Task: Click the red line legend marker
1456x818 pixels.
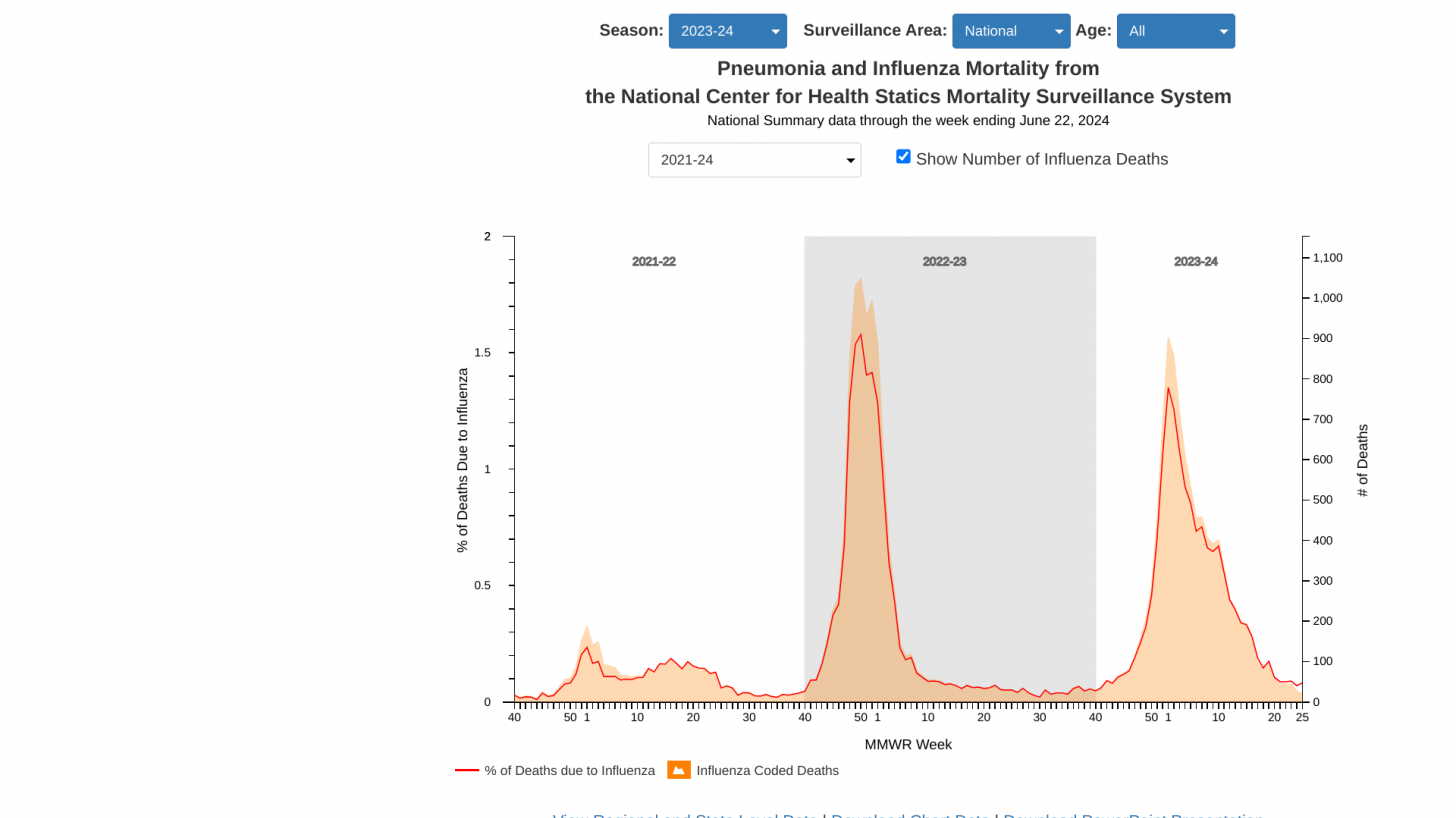Action: pyautogui.click(x=467, y=770)
